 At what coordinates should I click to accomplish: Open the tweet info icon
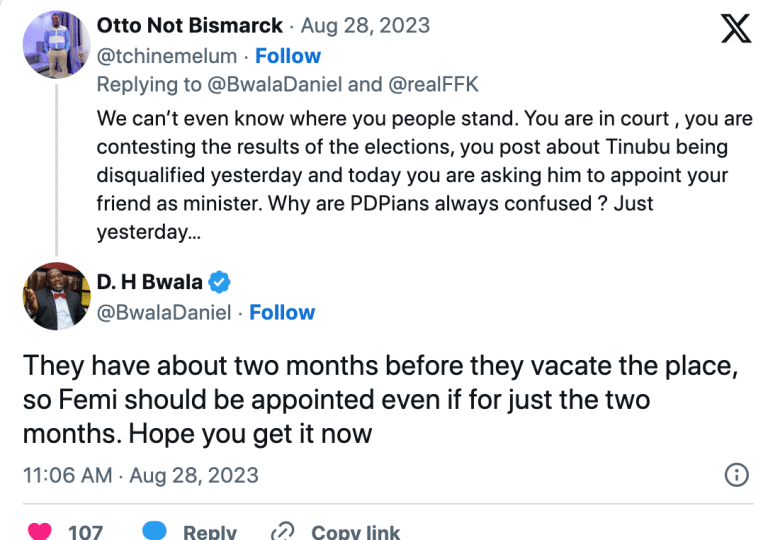pos(737,475)
